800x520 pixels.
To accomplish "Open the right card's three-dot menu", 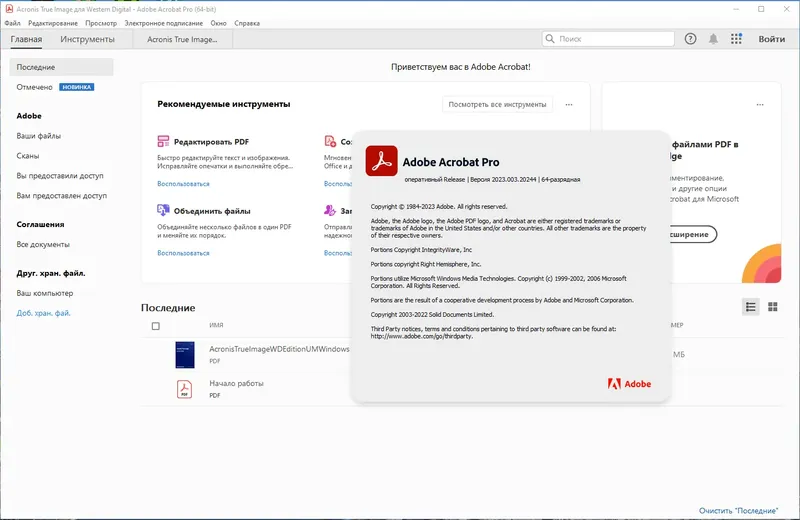I will tap(760, 105).
